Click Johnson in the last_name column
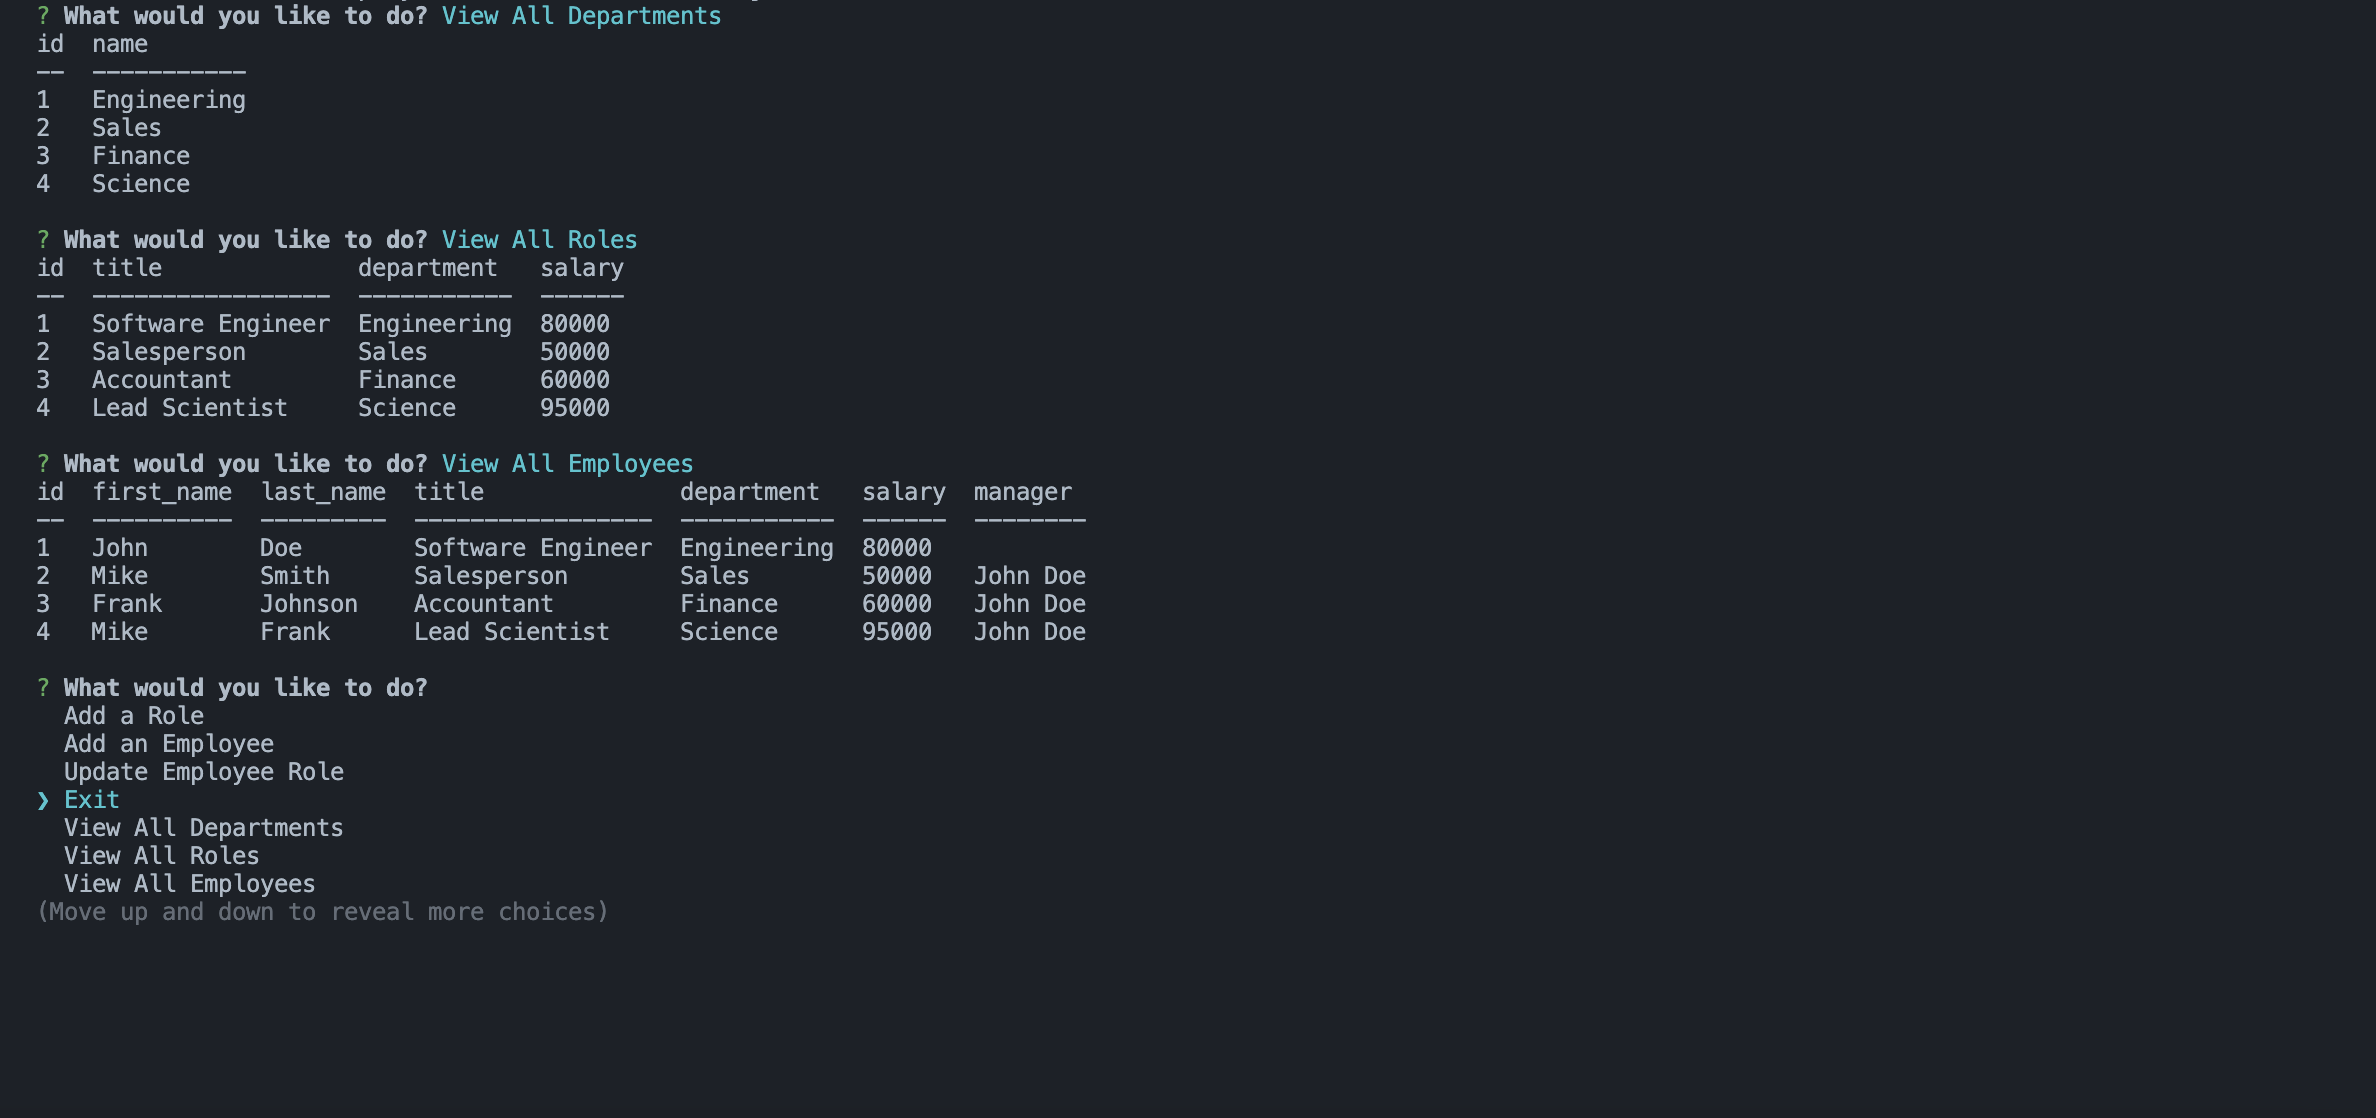2376x1118 pixels. coord(308,604)
